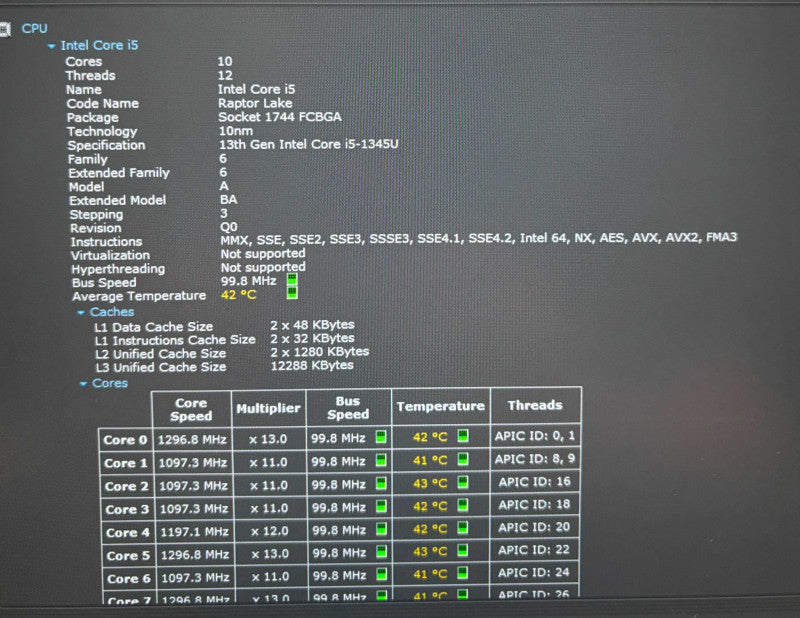The height and width of the screenshot is (618, 800).
Task: Click the Code Name value Raptor Lake
Action: [255, 103]
